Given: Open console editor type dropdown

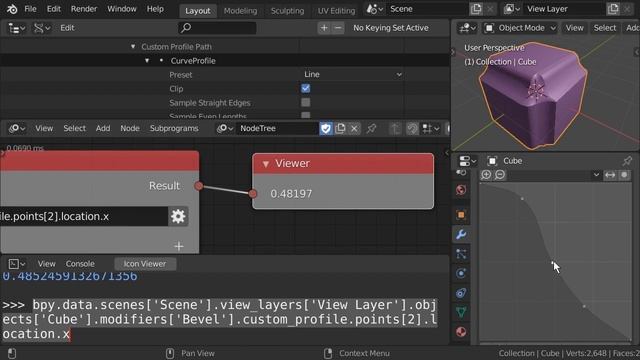Looking at the screenshot, I should pos(17,264).
